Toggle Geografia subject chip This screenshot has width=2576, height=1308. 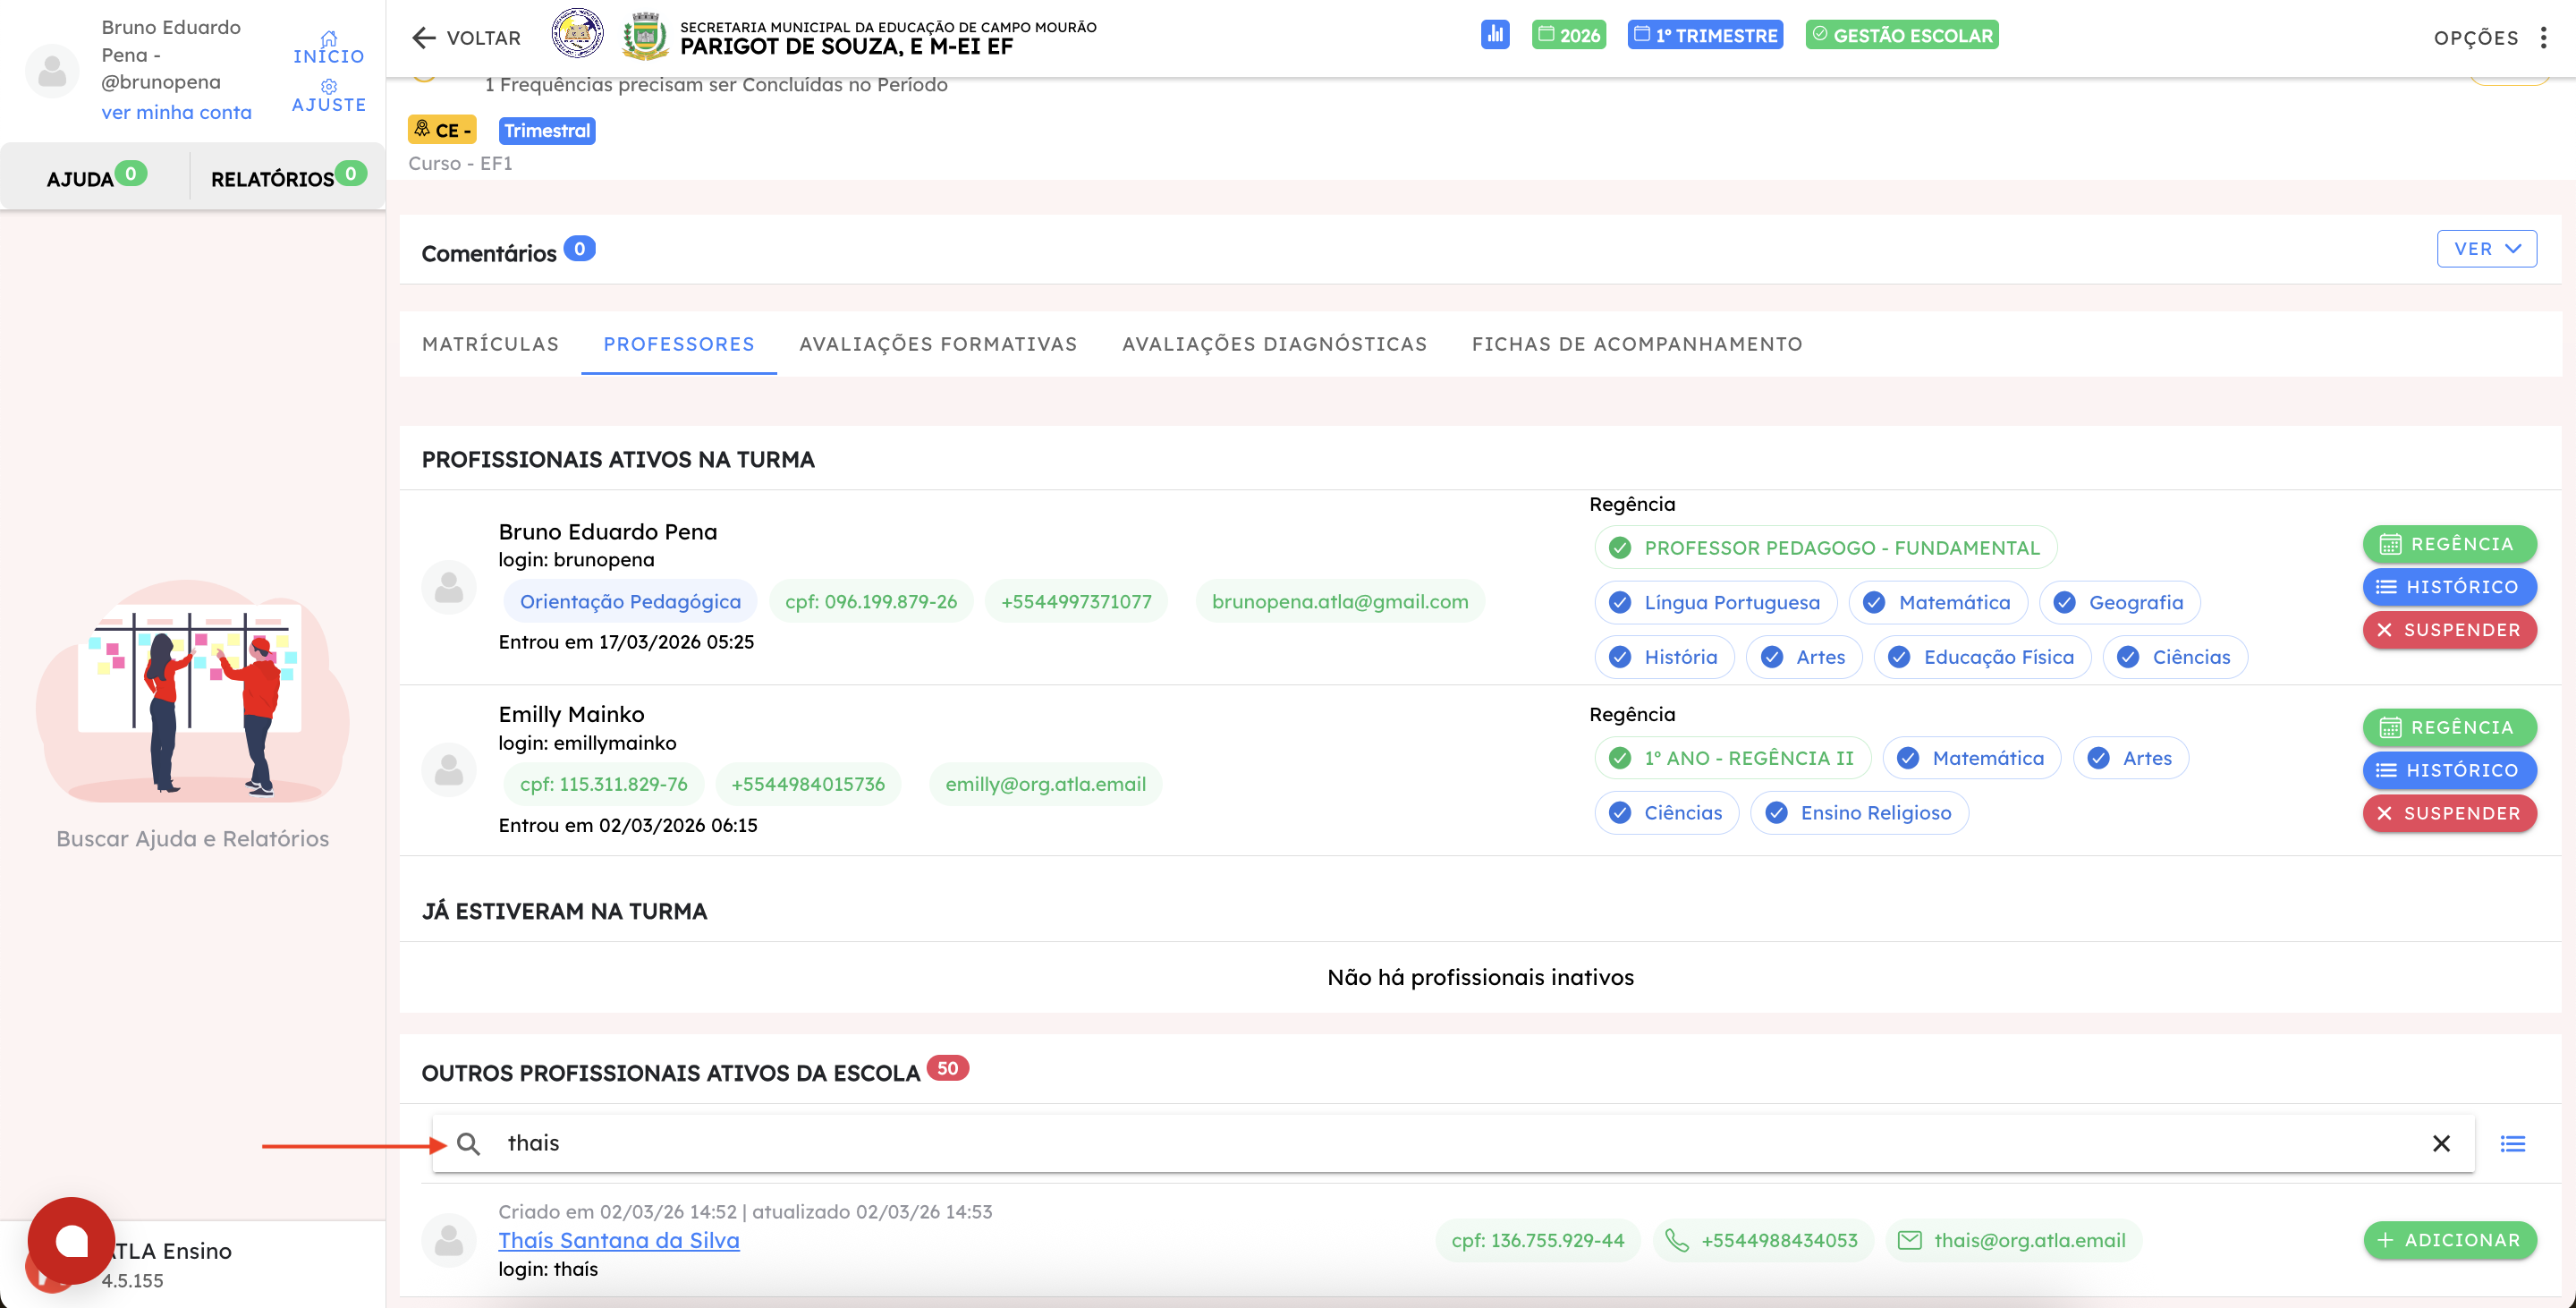[2119, 602]
